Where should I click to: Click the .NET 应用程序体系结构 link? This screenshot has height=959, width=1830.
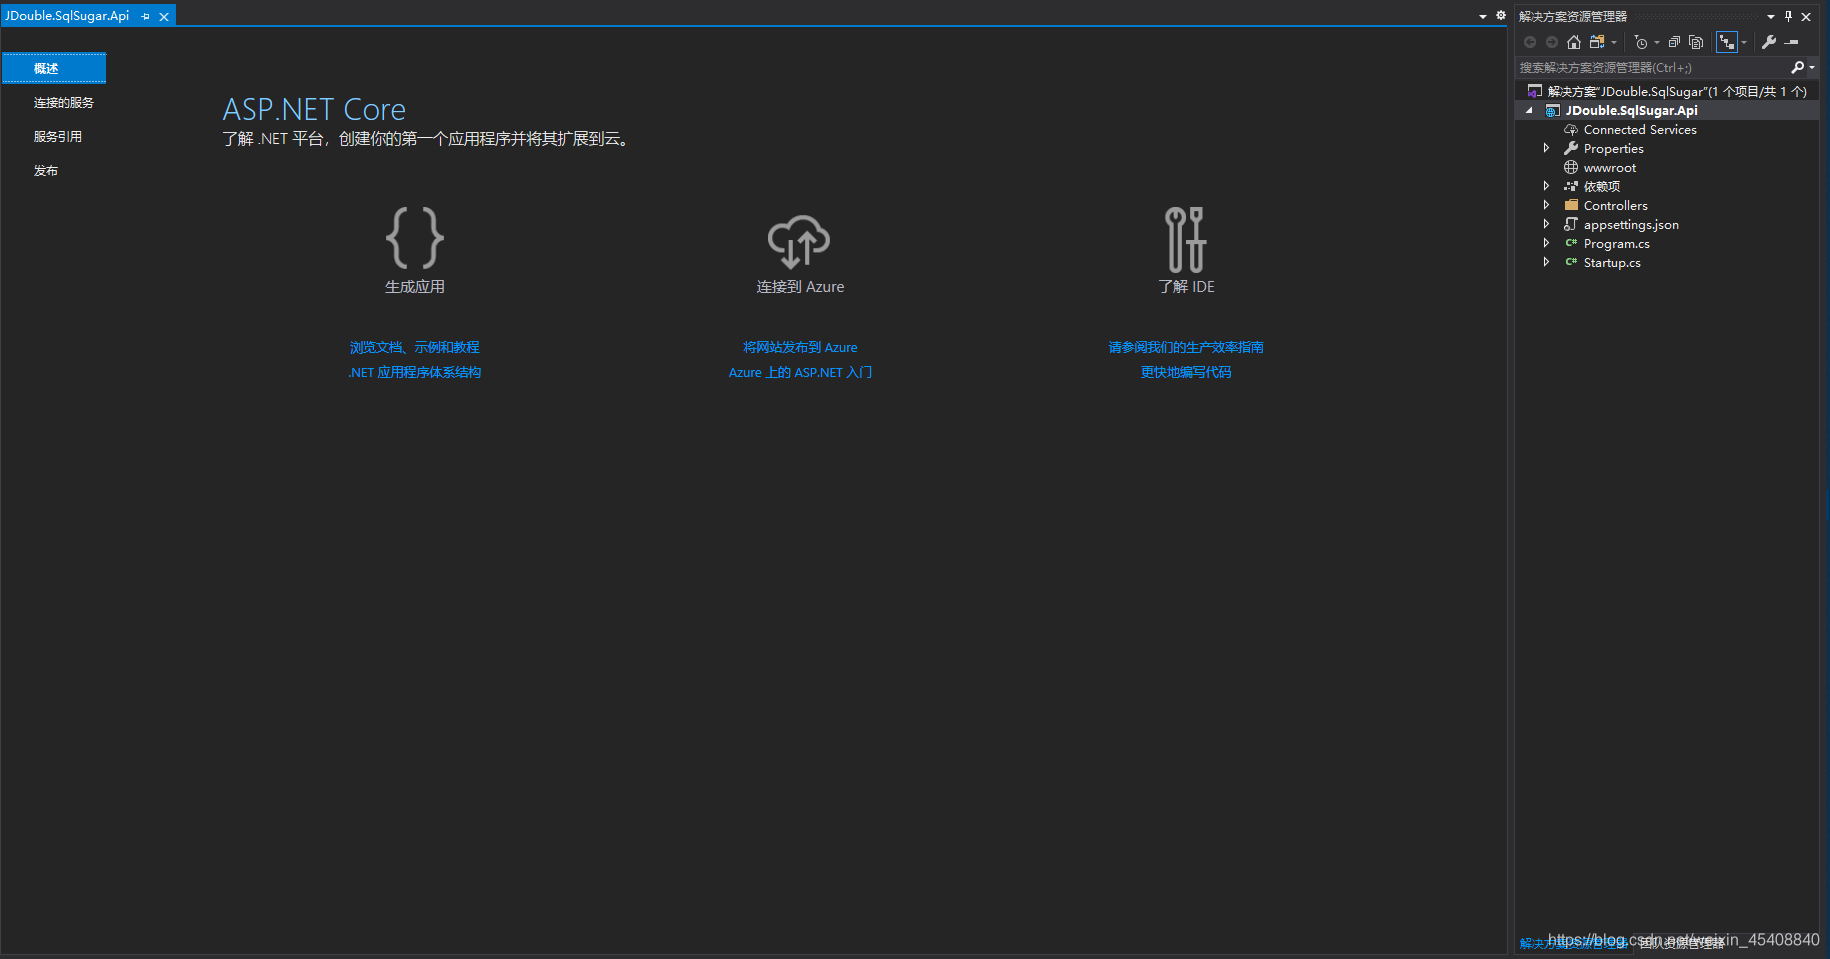tap(414, 371)
